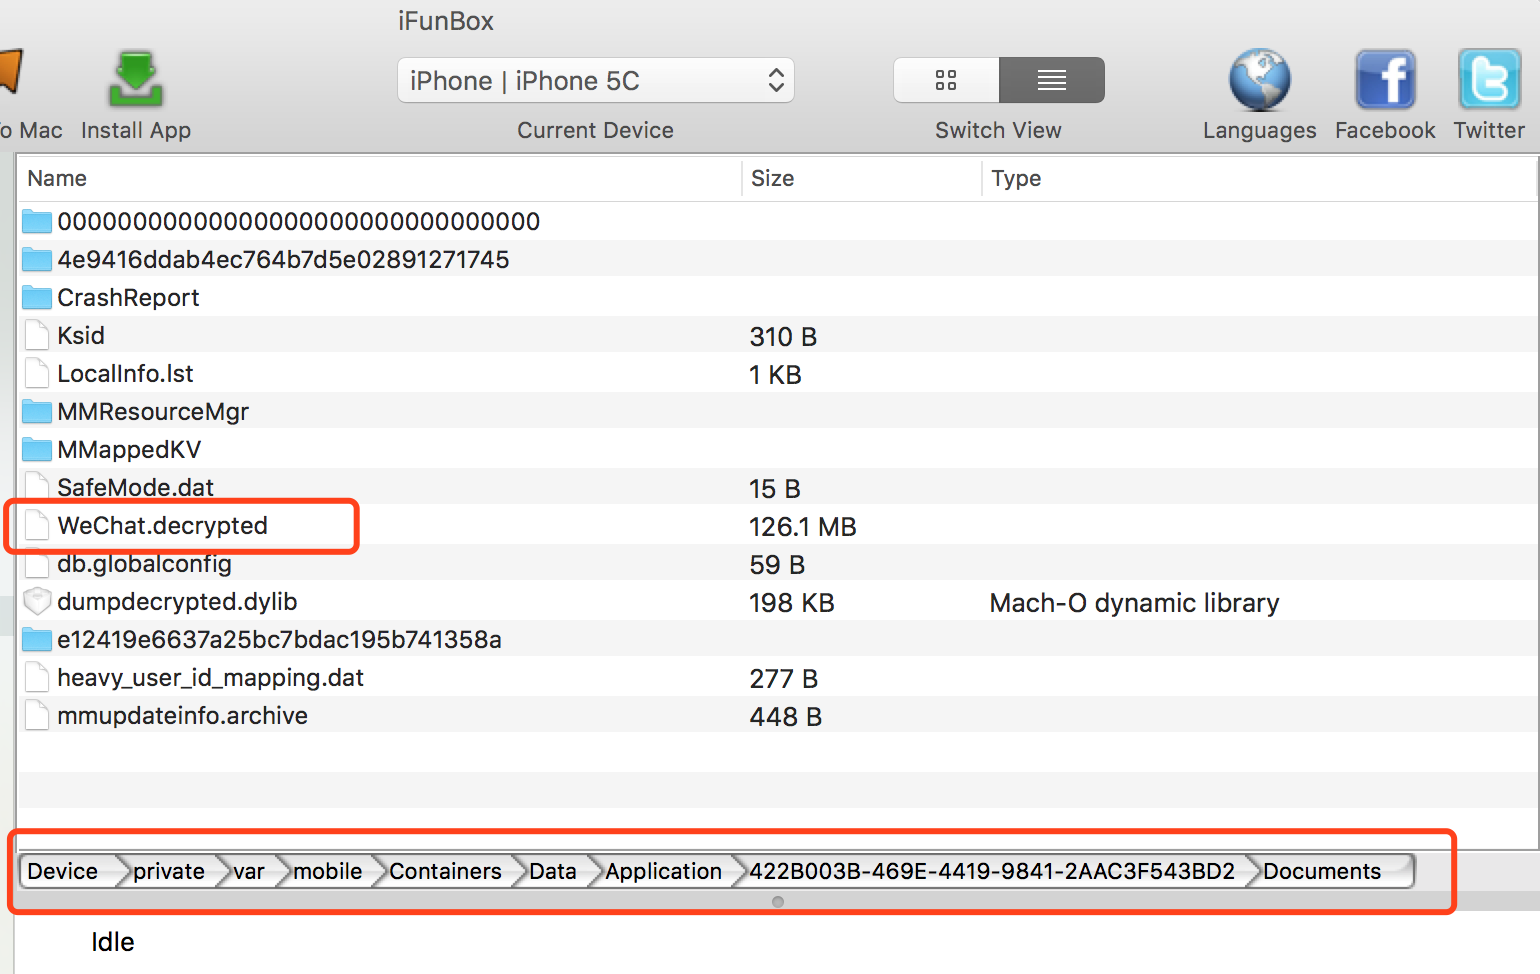Click the heavy_user_id_mapping.dat file name
This screenshot has height=974, width=1540.
coord(210,677)
